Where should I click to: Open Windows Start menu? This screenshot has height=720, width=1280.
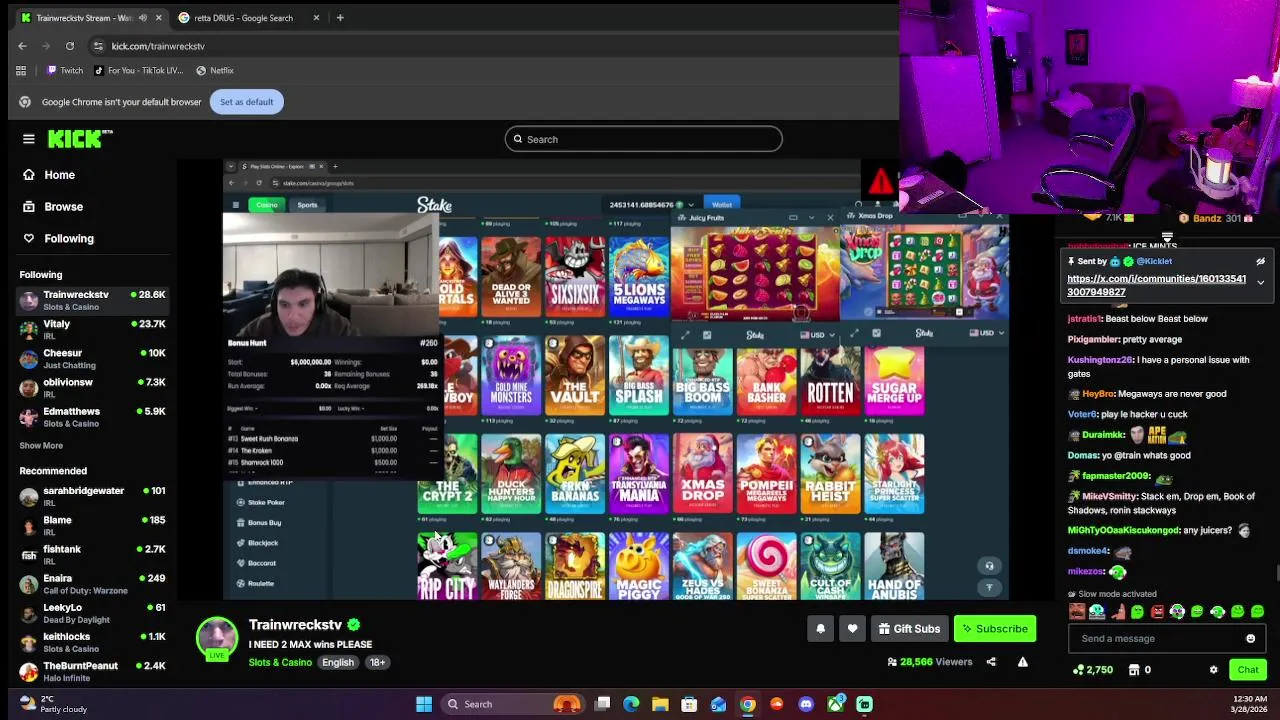424,704
